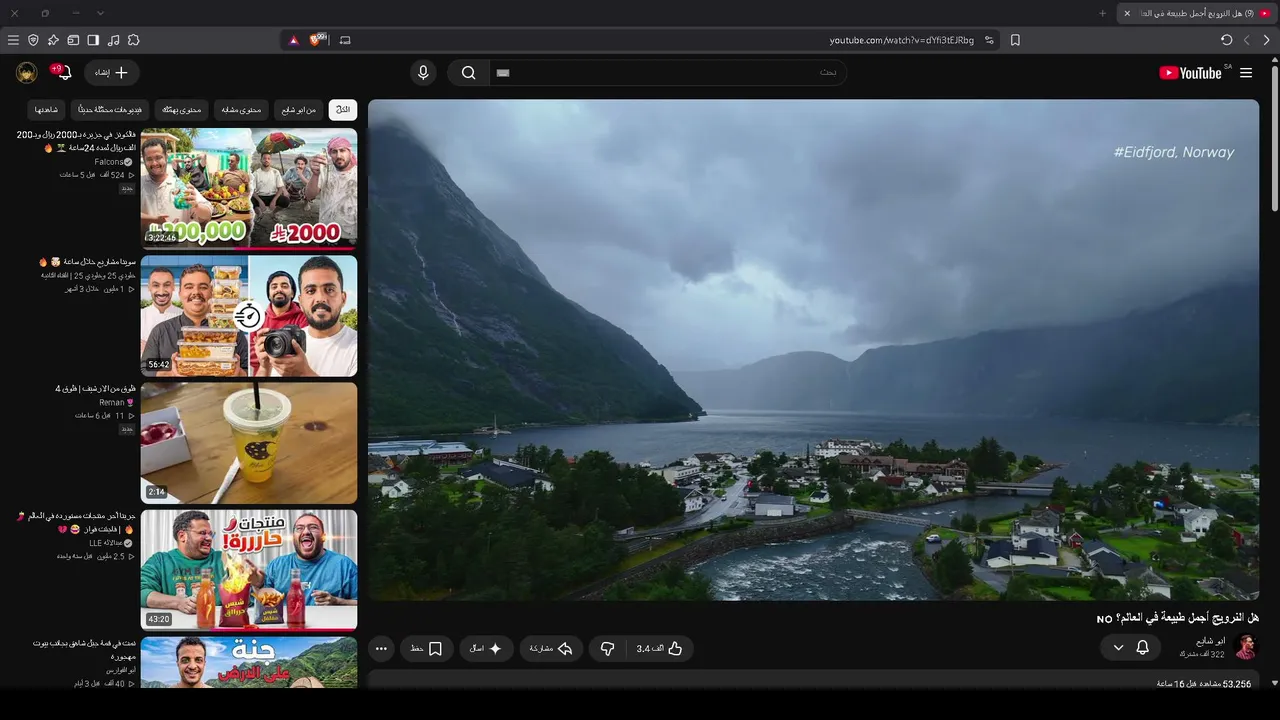Image resolution: width=1280 pixels, height=720 pixels.
Task: Reload the page with the refresh icon
Action: click(x=1226, y=40)
